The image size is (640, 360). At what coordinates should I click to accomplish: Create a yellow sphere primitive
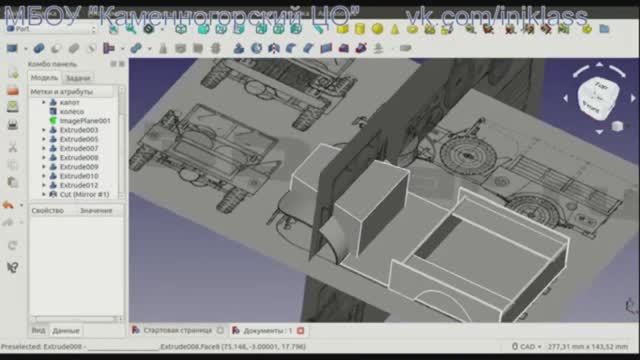pyautogui.click(x=378, y=29)
